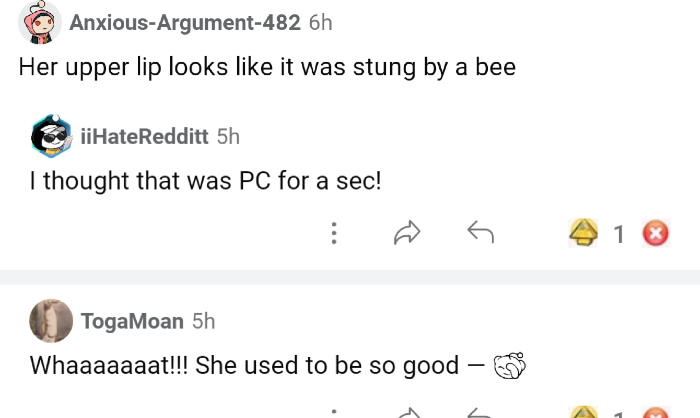Screen dimensions: 700x418
Task: Collapse the thread at "Her upper lip" comment text
Action: tap(267, 68)
